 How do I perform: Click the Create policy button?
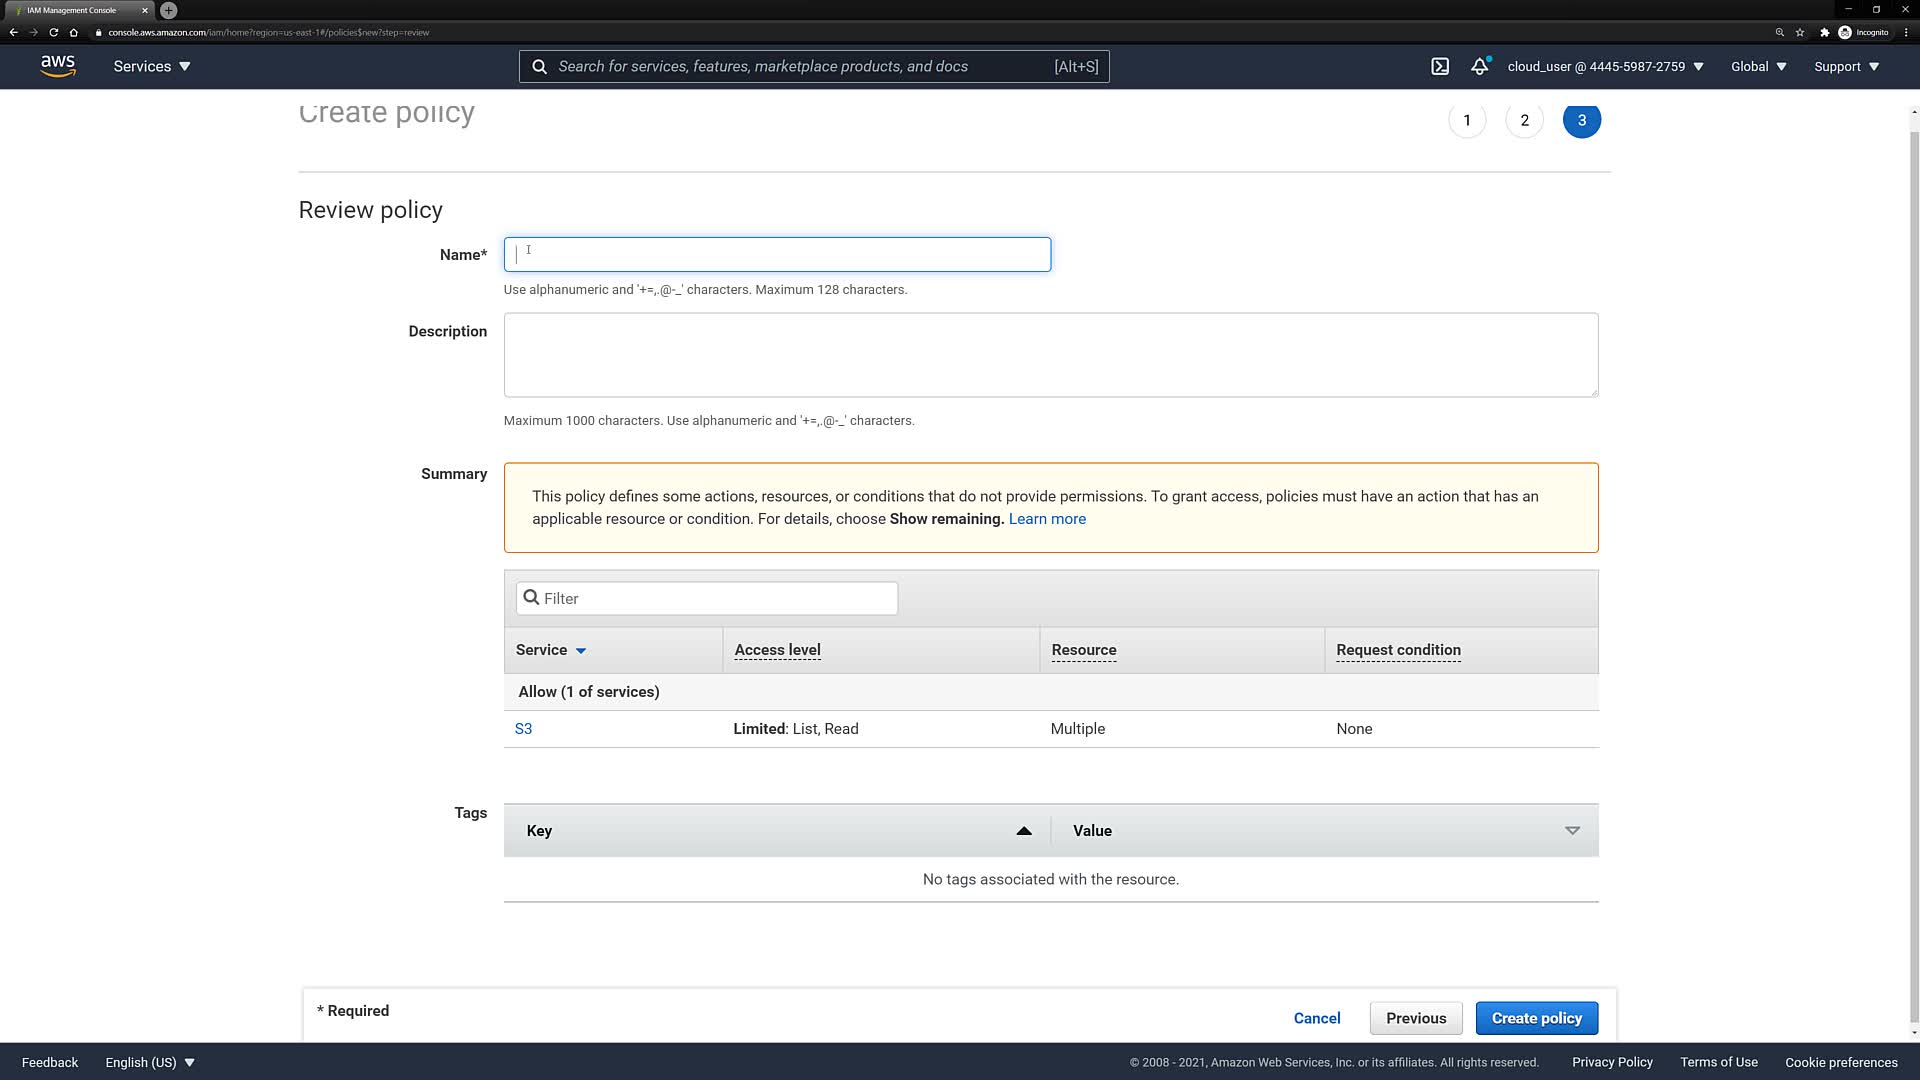[1536, 1018]
